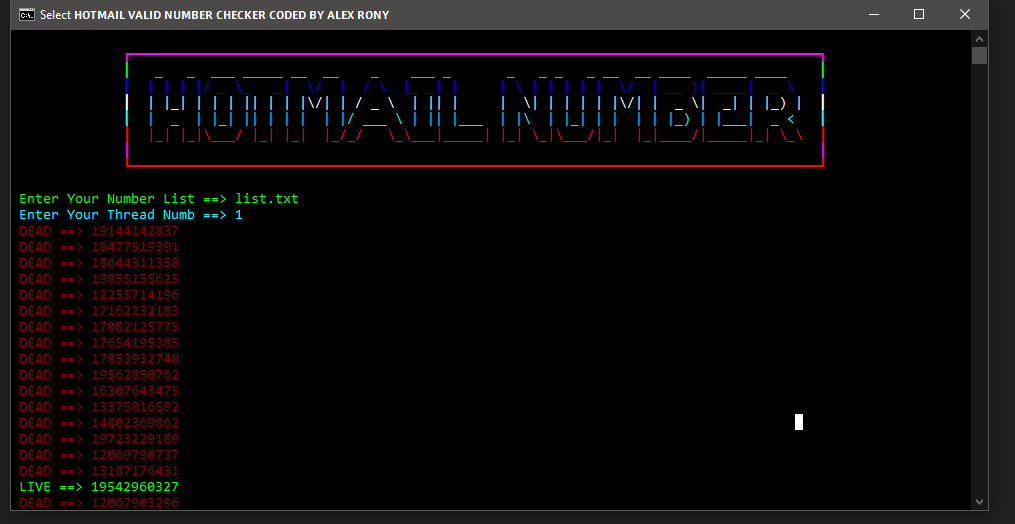Viewport: 1015px width, 524px height.
Task: Click the 'Enter Your Number List' line
Action: (159, 199)
